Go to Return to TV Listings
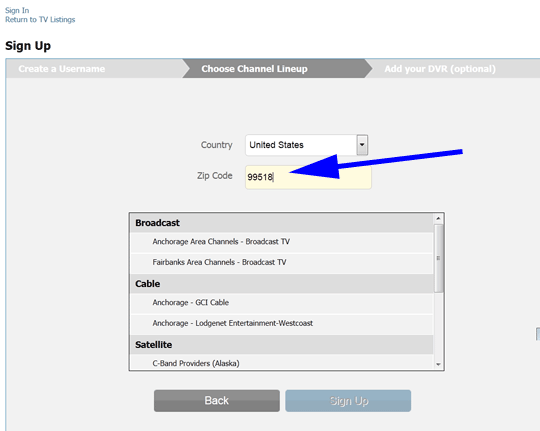This screenshot has width=540, height=431. coord(40,20)
